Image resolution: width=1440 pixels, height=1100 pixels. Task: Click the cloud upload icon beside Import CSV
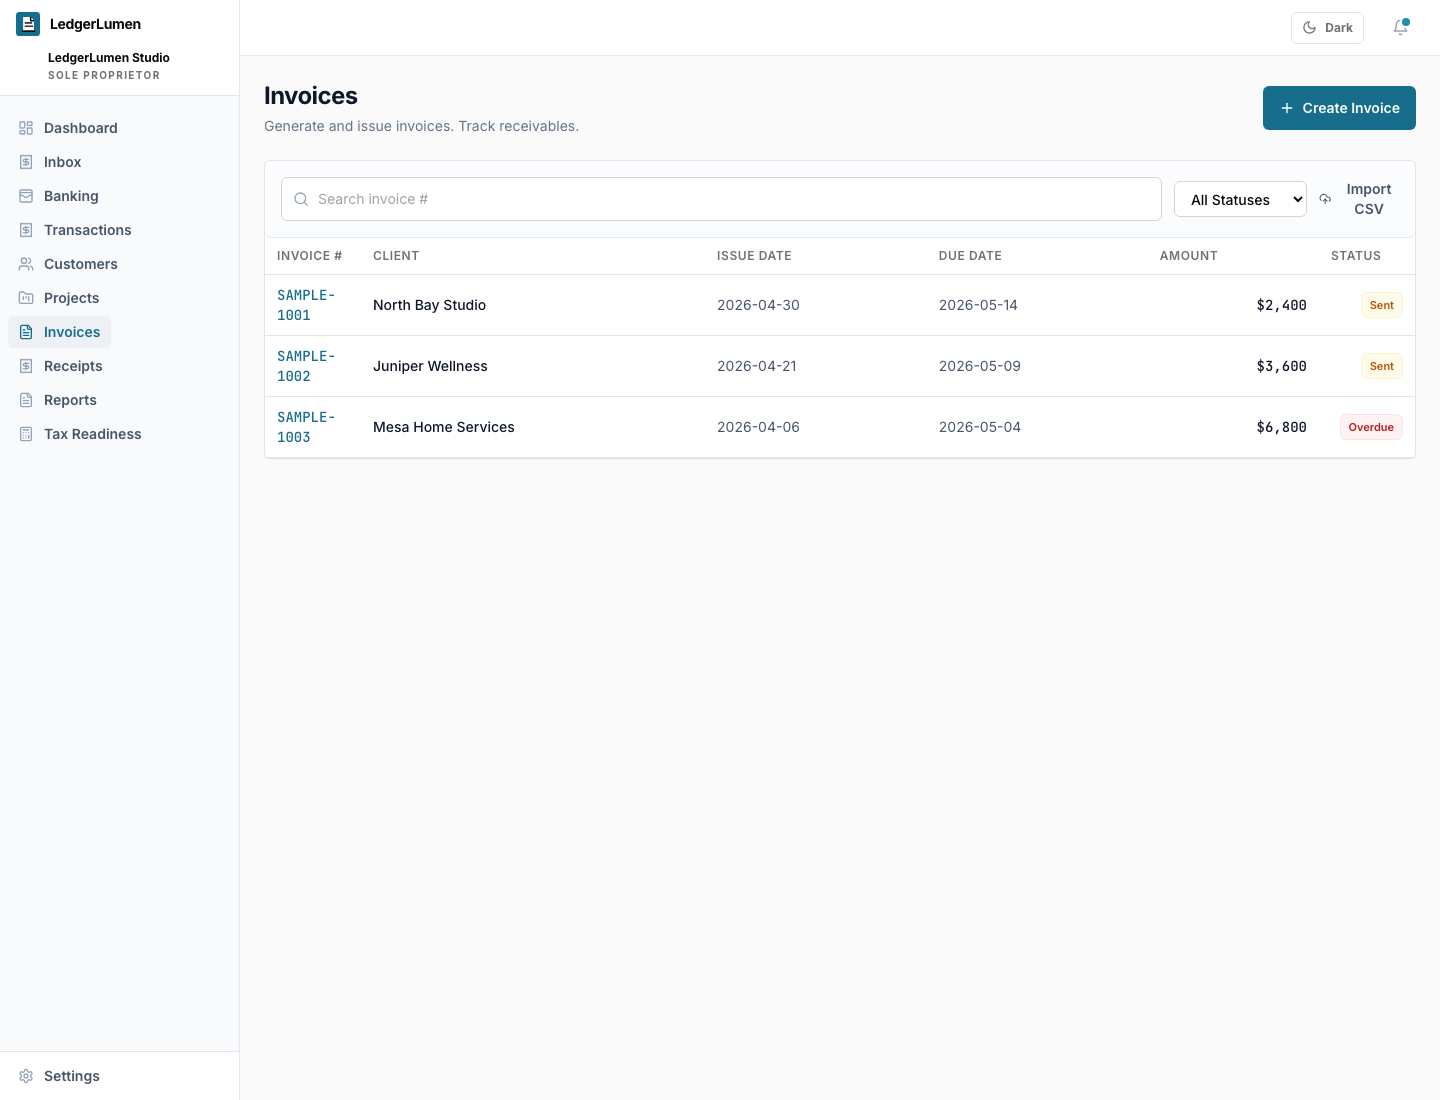click(1325, 199)
